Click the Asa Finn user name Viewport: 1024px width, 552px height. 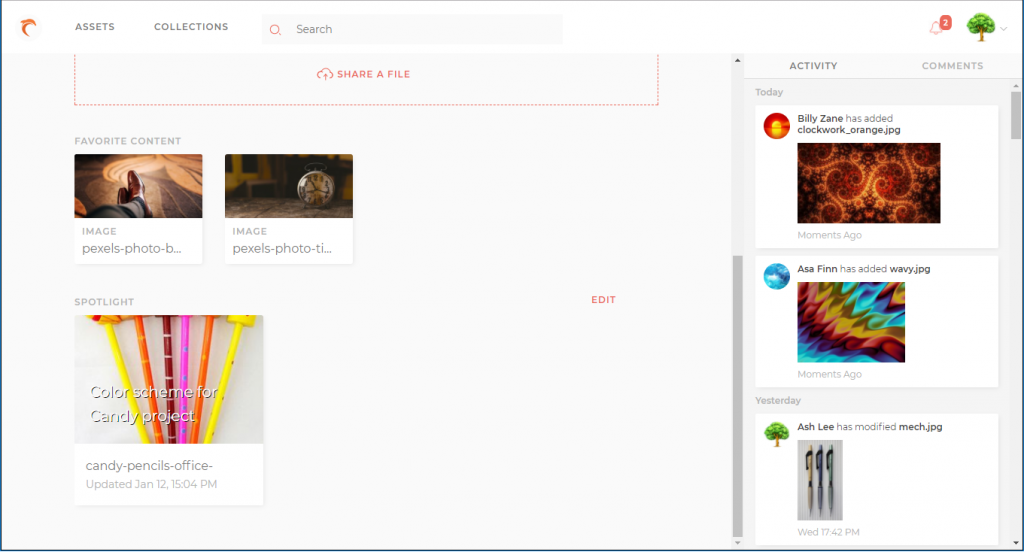(x=817, y=268)
